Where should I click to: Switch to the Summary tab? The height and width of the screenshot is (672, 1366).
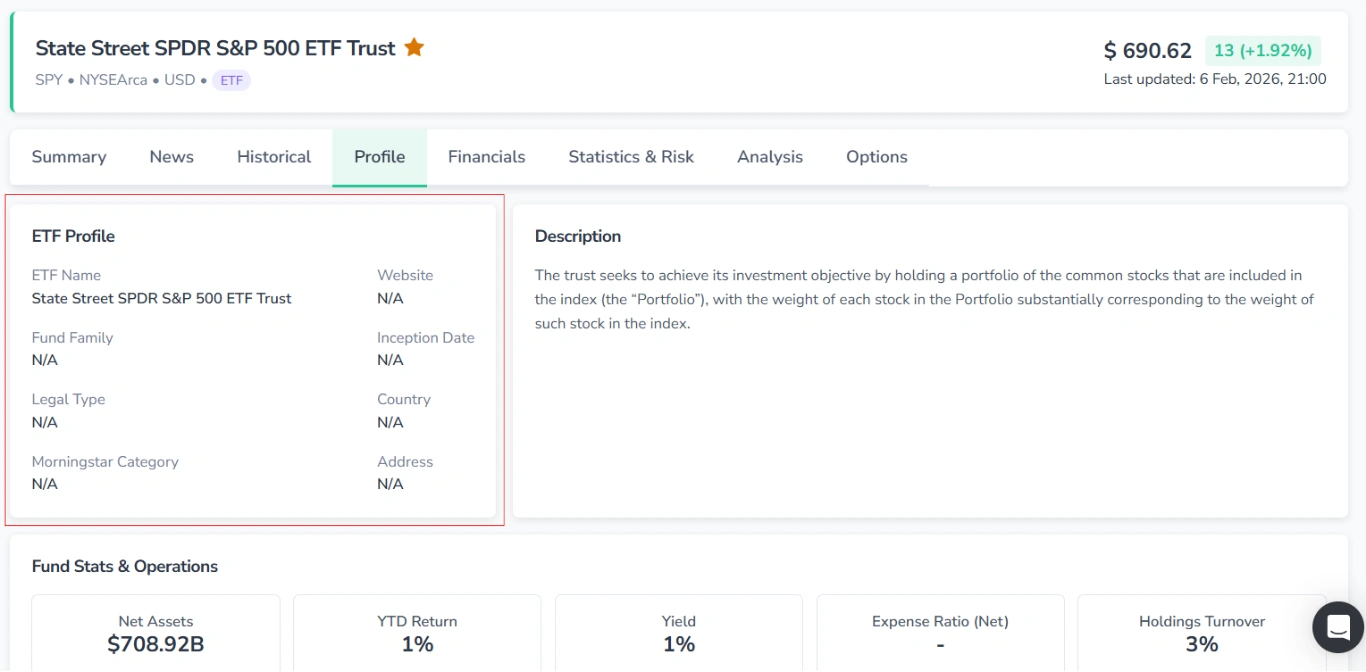point(68,157)
